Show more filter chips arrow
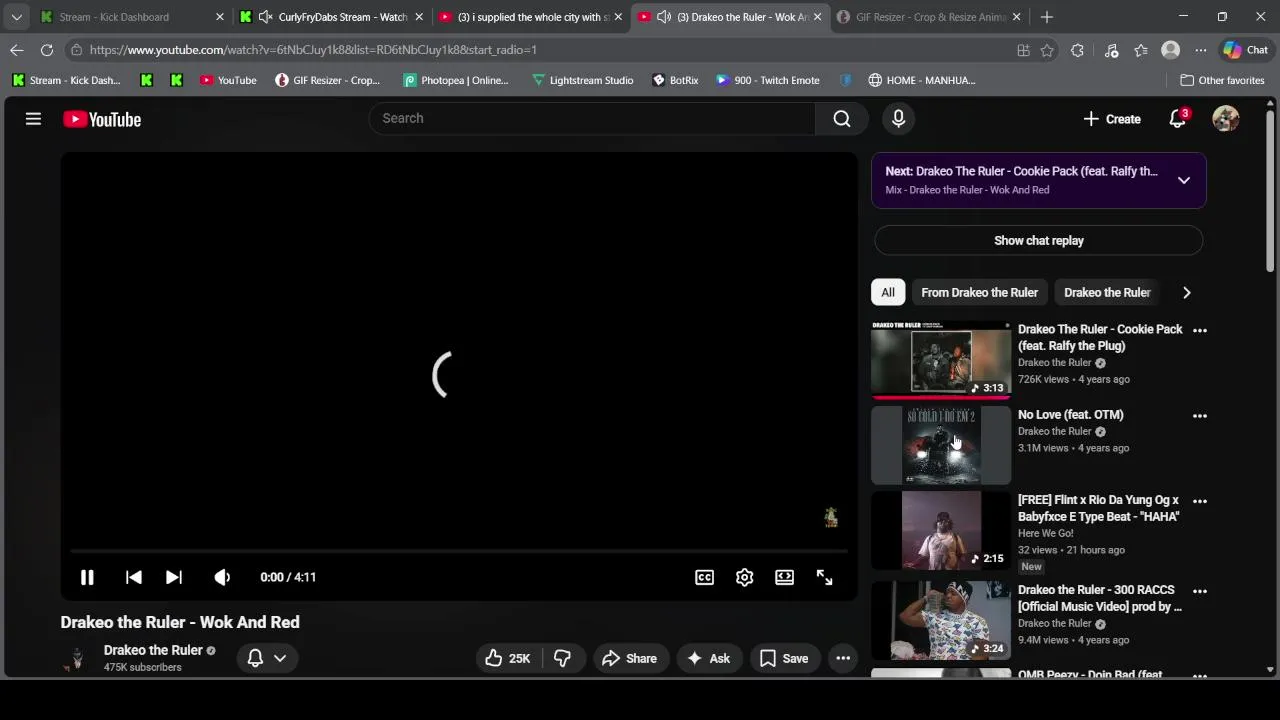Image resolution: width=1280 pixels, height=720 pixels. pyautogui.click(x=1187, y=292)
